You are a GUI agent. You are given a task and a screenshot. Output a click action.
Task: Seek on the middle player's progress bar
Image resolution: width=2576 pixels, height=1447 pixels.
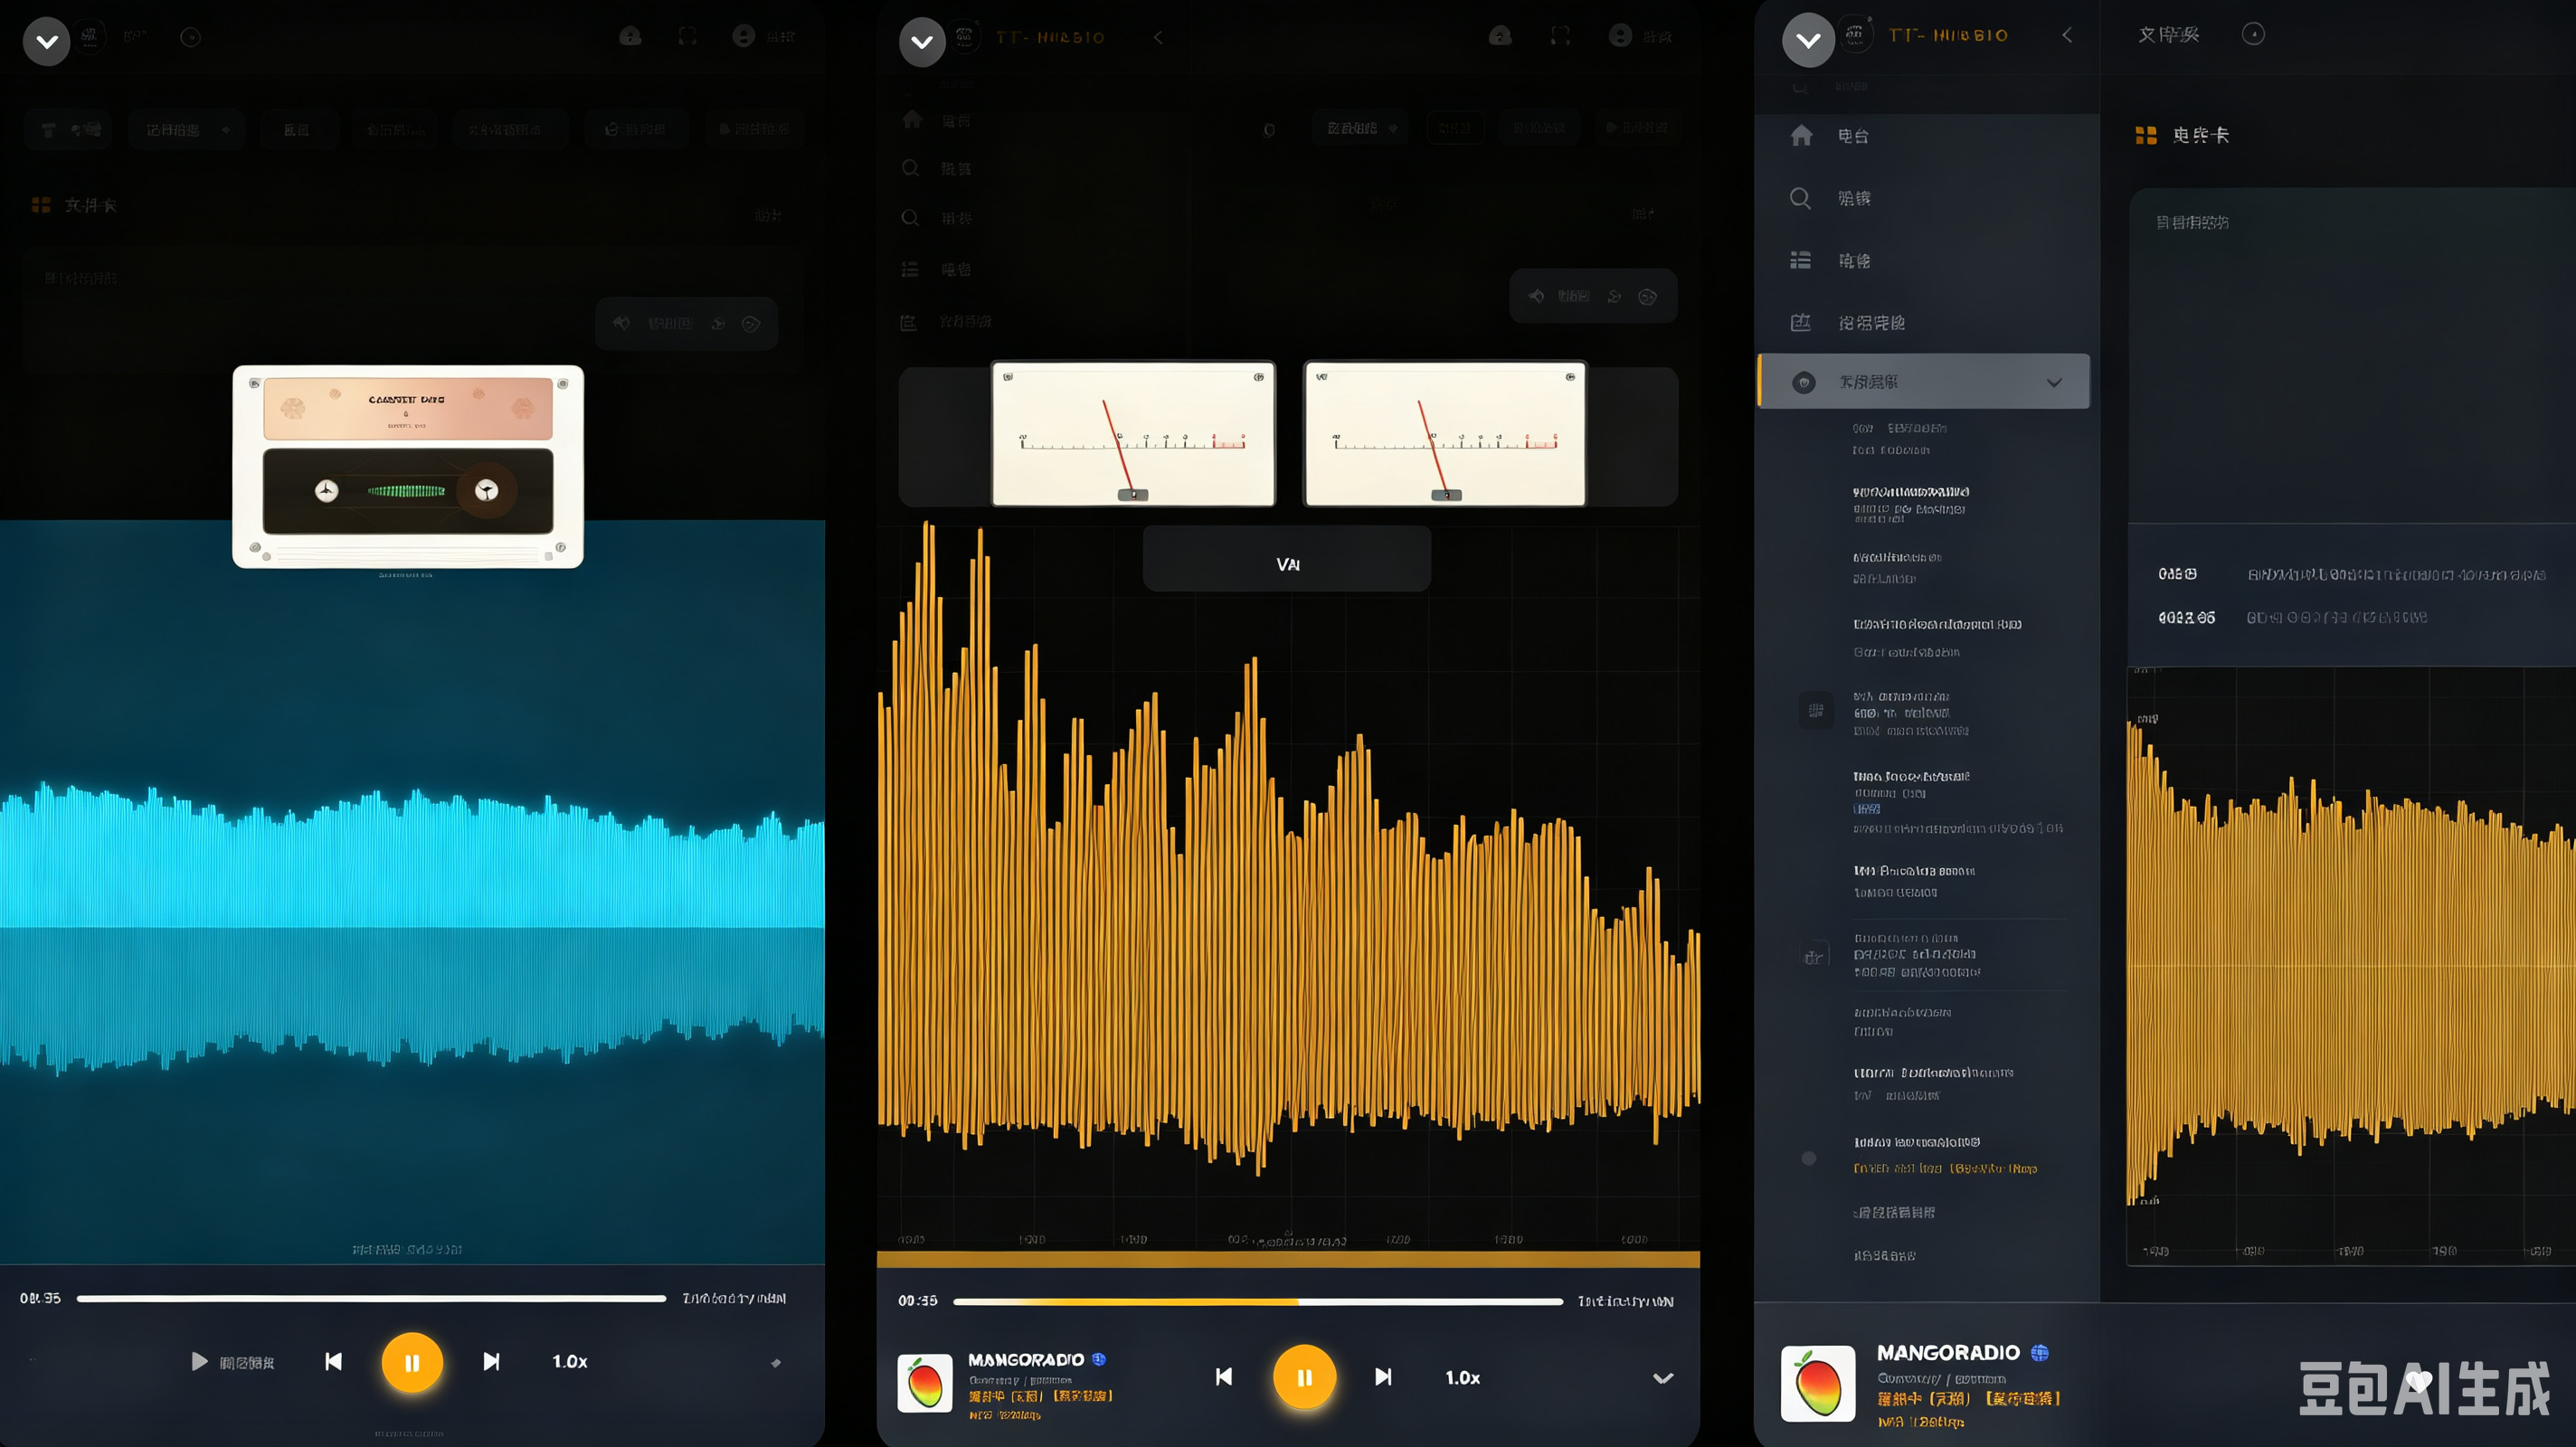tap(1257, 1302)
